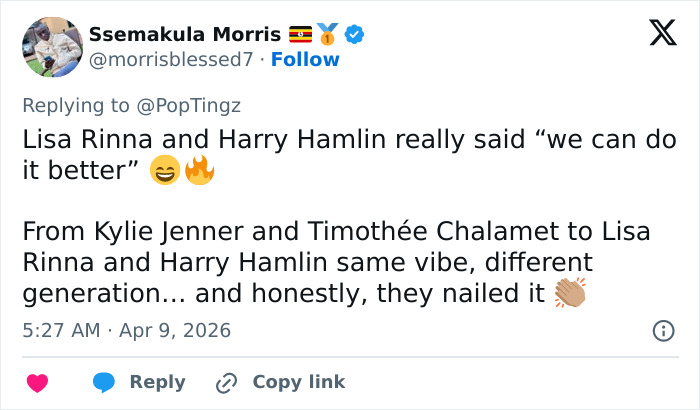Open Ssemakula Morris profile picture

pos(52,46)
